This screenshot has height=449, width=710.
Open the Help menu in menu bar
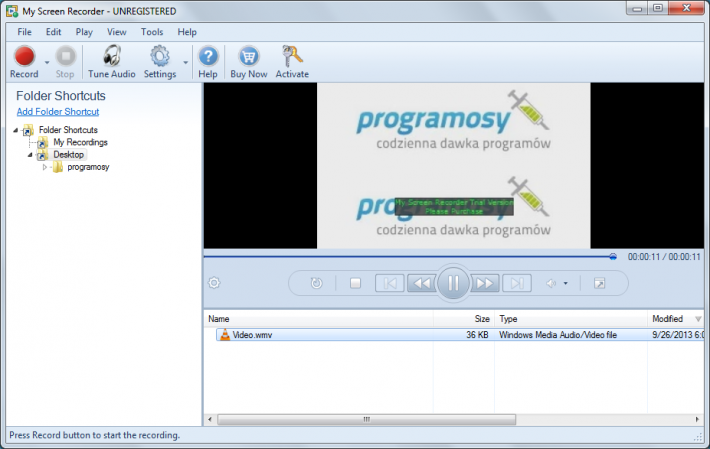pyautogui.click(x=187, y=32)
